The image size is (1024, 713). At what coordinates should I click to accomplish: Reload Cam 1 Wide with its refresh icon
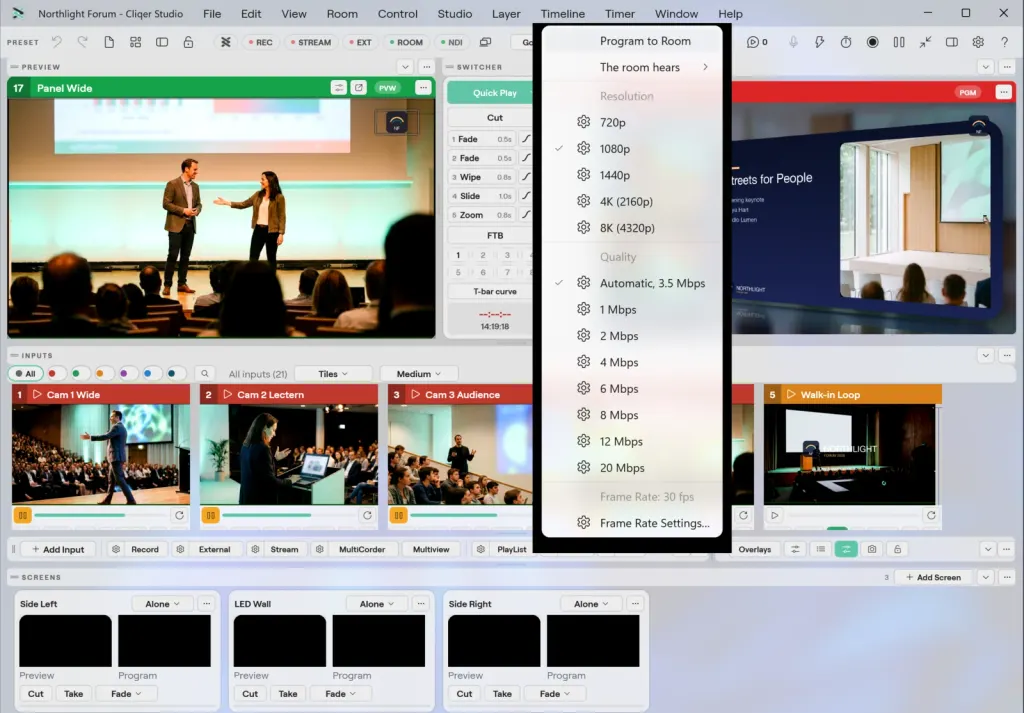(179, 515)
